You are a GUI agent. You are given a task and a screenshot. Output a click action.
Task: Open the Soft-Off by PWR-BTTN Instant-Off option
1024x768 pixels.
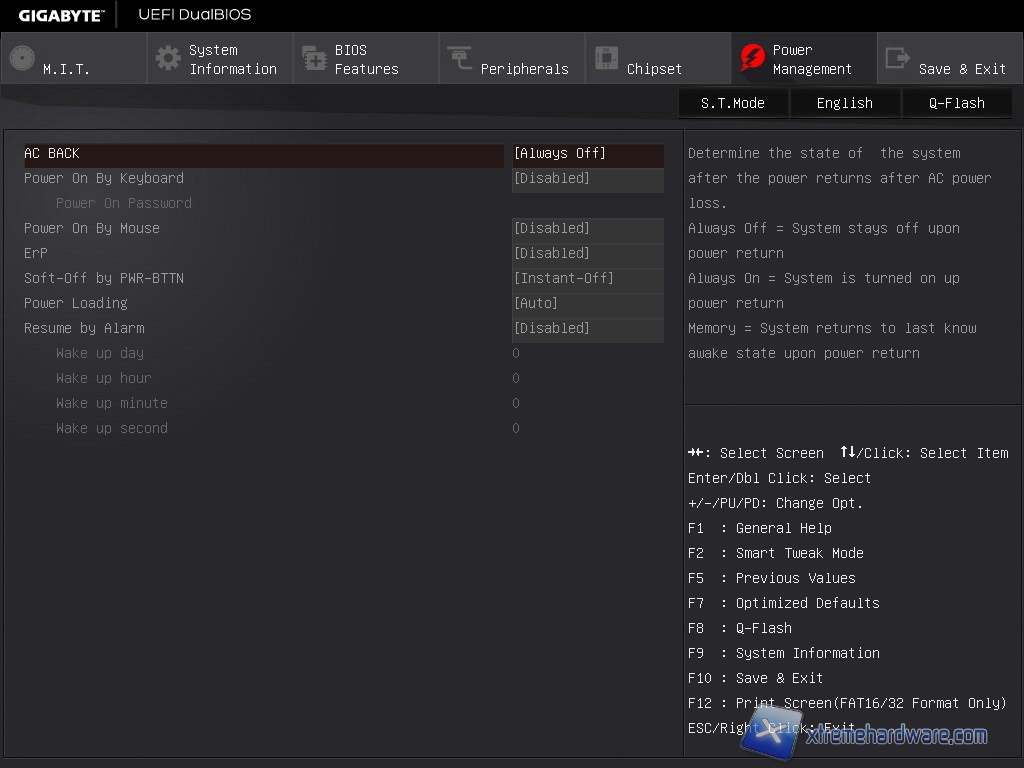pyautogui.click(x=587, y=279)
